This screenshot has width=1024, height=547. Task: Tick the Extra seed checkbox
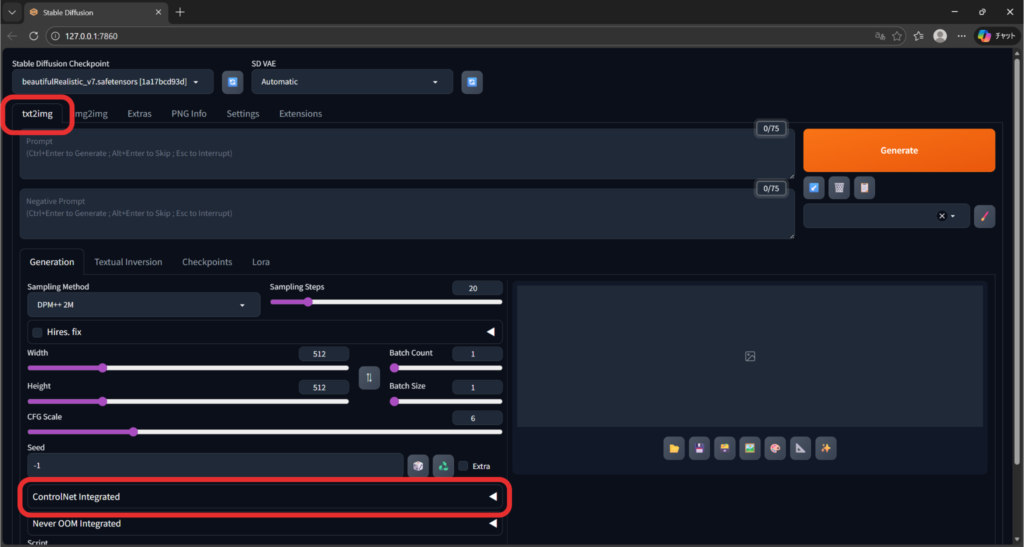click(x=463, y=466)
